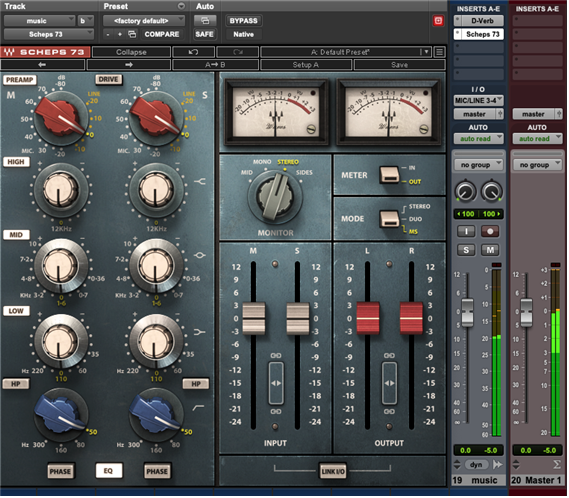Open the insert position b dropdown
Image resolution: width=569 pixels, height=498 pixels.
click(x=86, y=21)
